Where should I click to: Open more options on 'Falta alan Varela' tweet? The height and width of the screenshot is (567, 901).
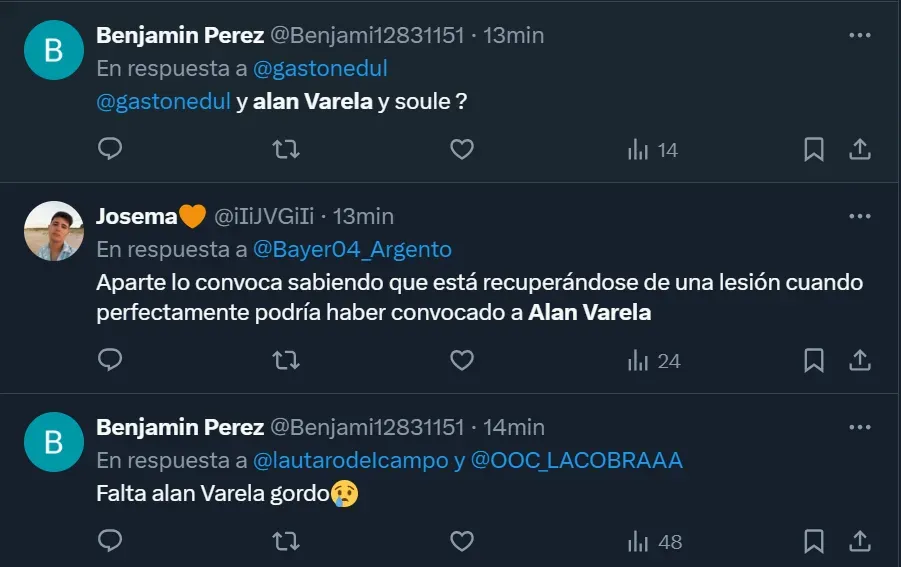tap(859, 427)
